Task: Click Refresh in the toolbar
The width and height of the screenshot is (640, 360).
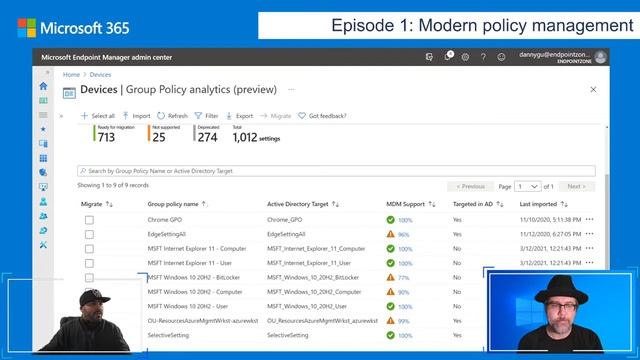Action: (173, 116)
